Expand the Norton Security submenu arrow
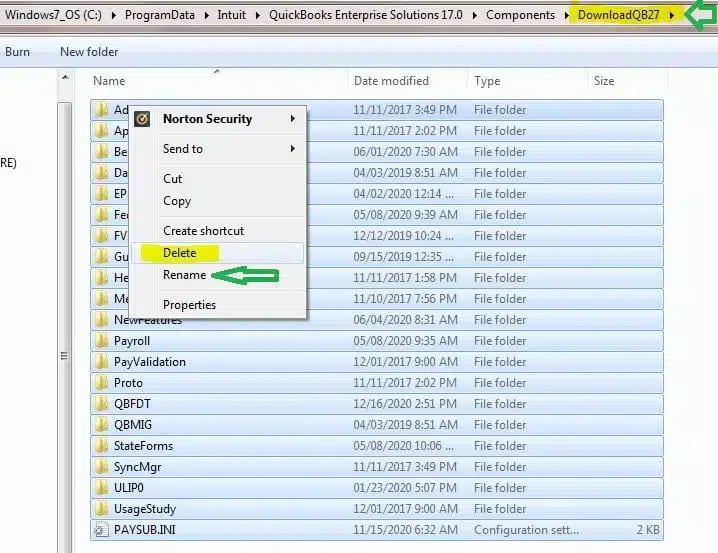The height and width of the screenshot is (553, 718). (x=293, y=119)
